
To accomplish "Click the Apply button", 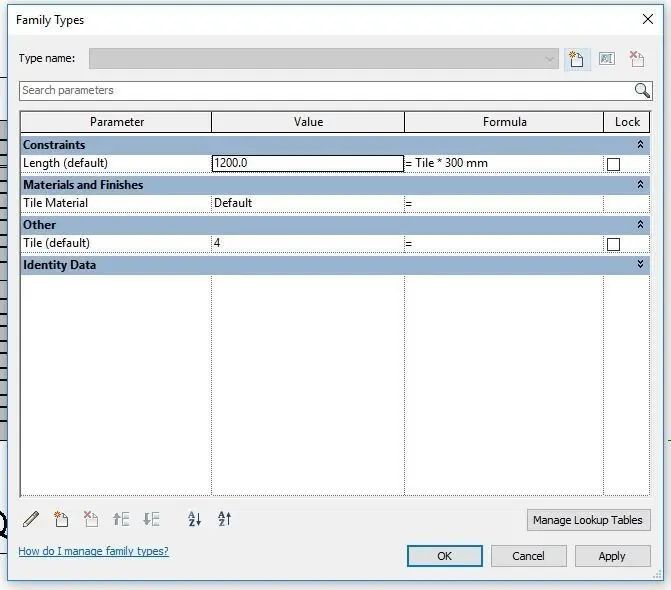I will tap(612, 556).
